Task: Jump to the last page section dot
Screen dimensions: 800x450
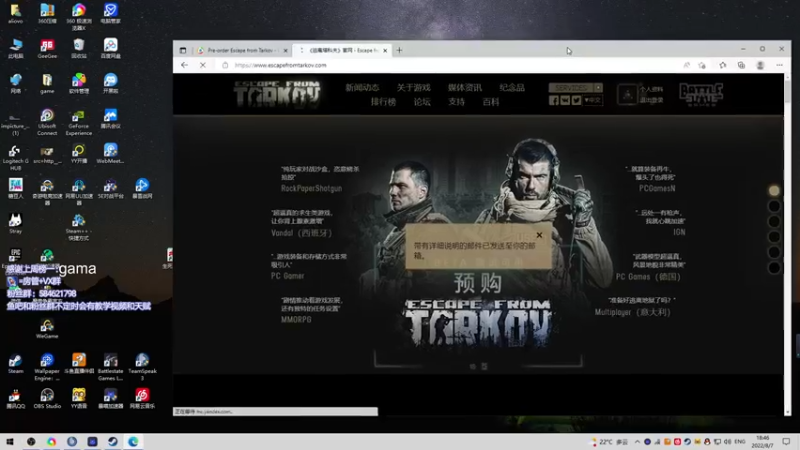Action: coord(774,267)
